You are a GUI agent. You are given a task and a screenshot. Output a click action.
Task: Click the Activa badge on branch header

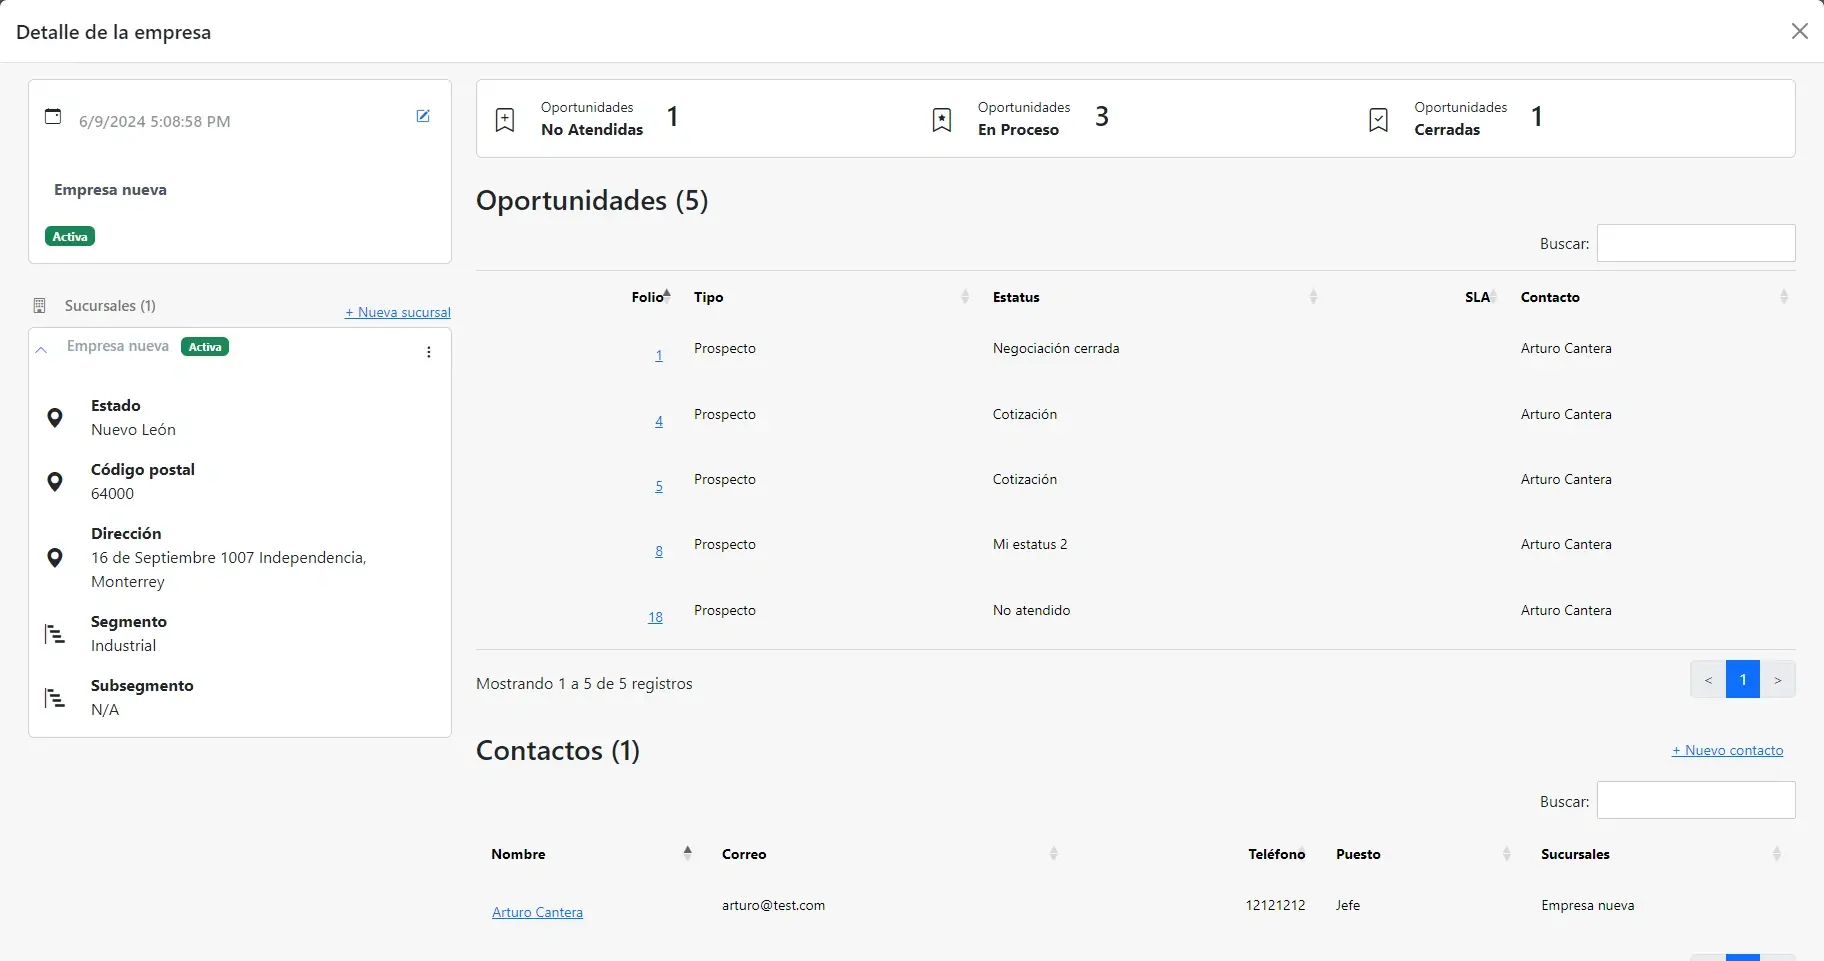click(x=205, y=347)
